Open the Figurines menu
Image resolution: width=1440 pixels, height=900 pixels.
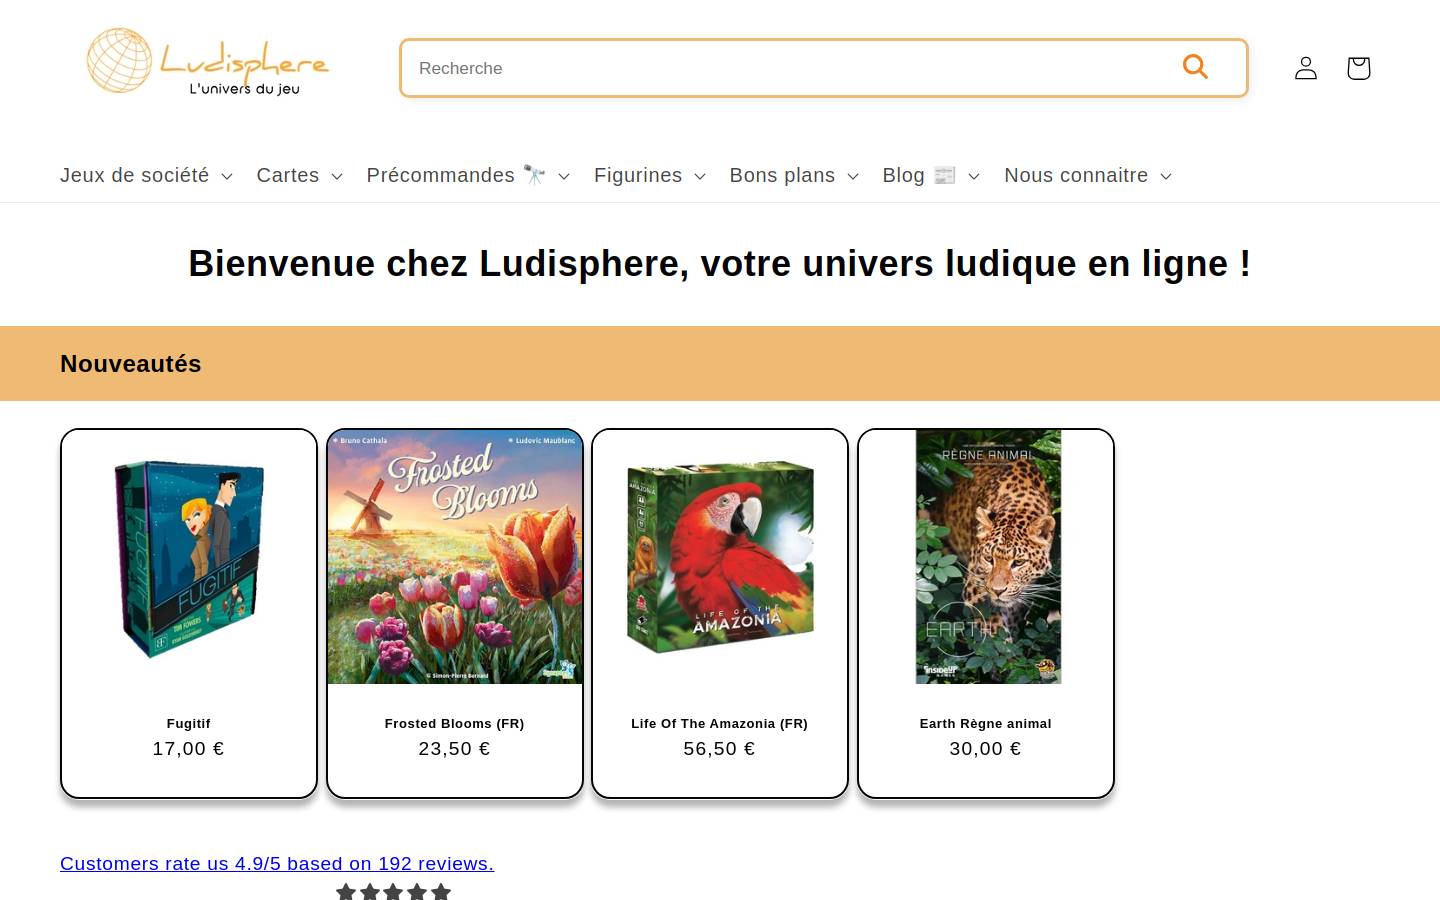(x=650, y=175)
